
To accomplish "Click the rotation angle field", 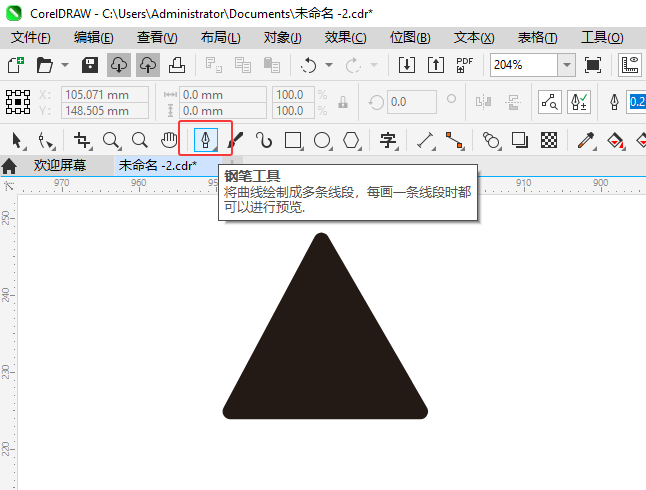I will [x=411, y=102].
